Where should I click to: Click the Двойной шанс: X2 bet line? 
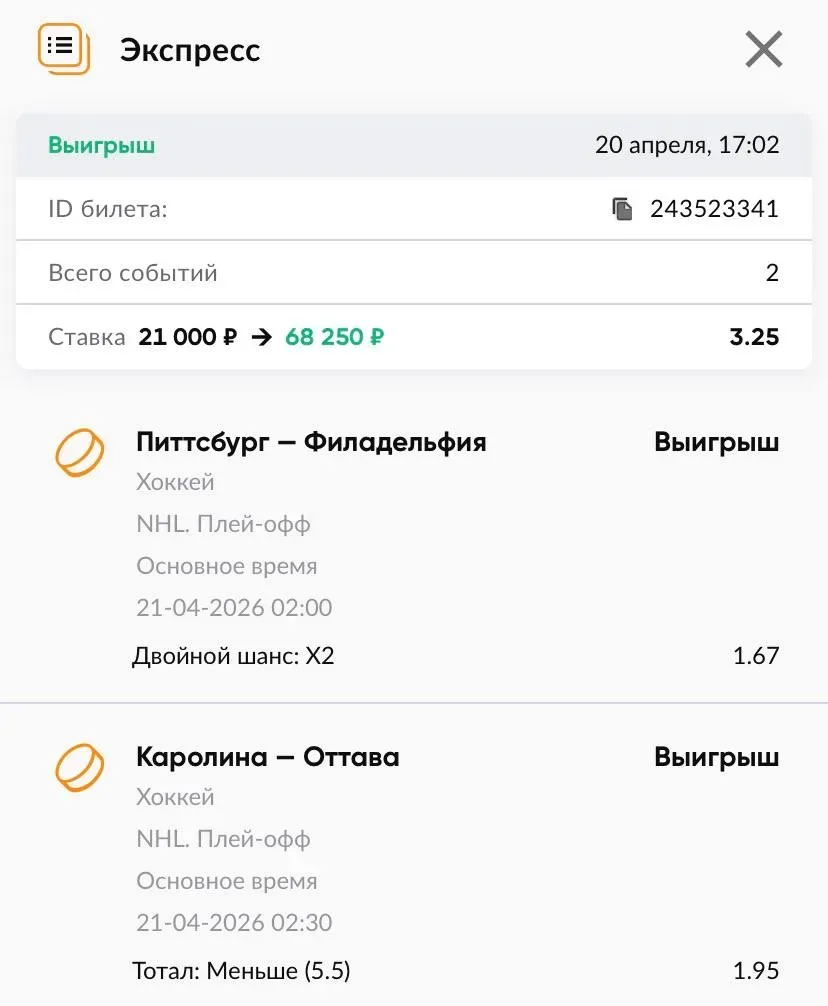233,656
